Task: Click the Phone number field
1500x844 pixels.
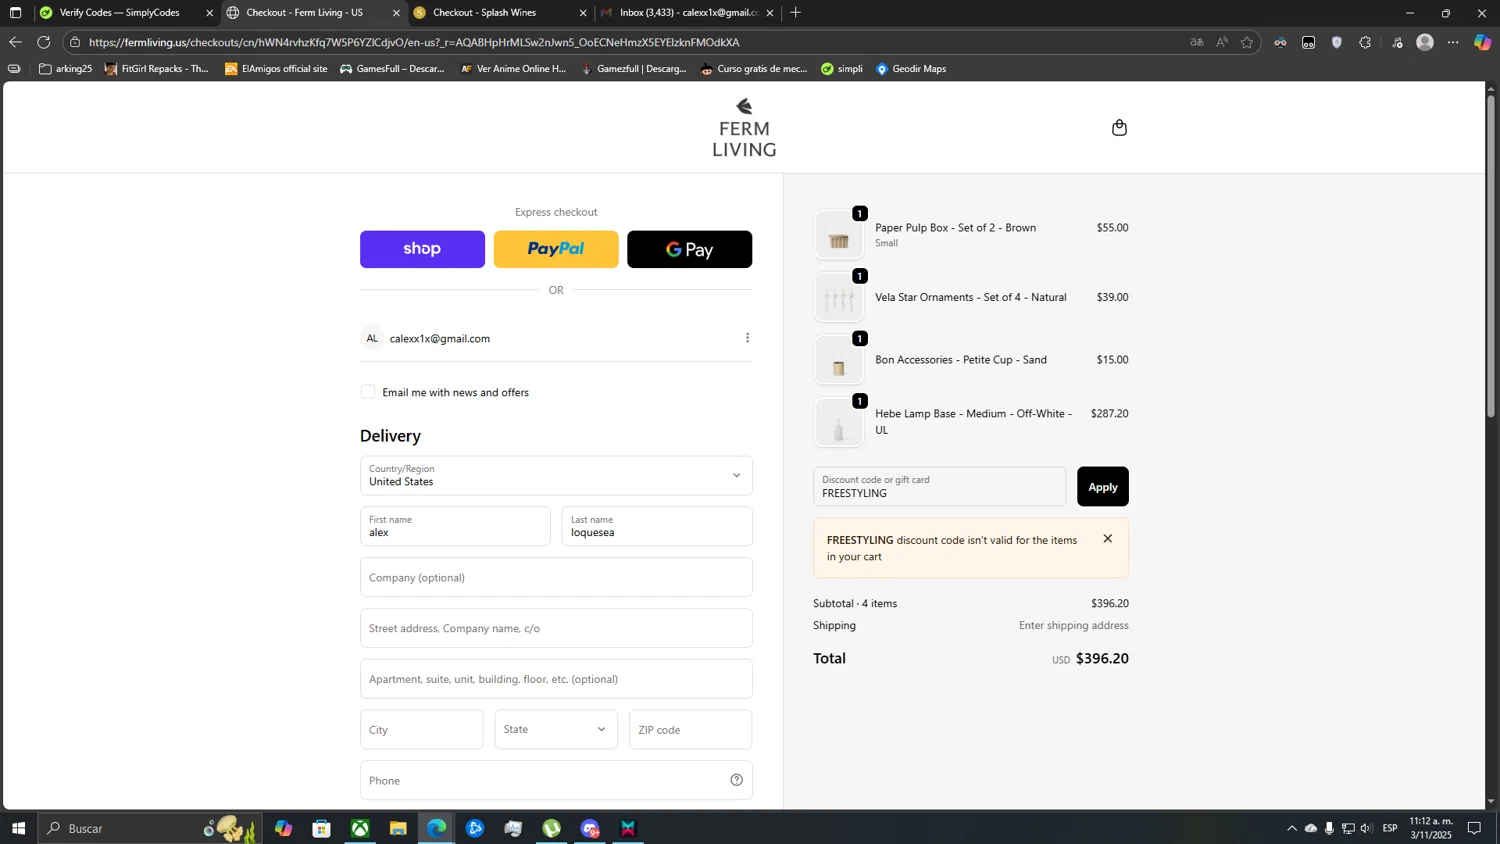Action: click(x=556, y=780)
